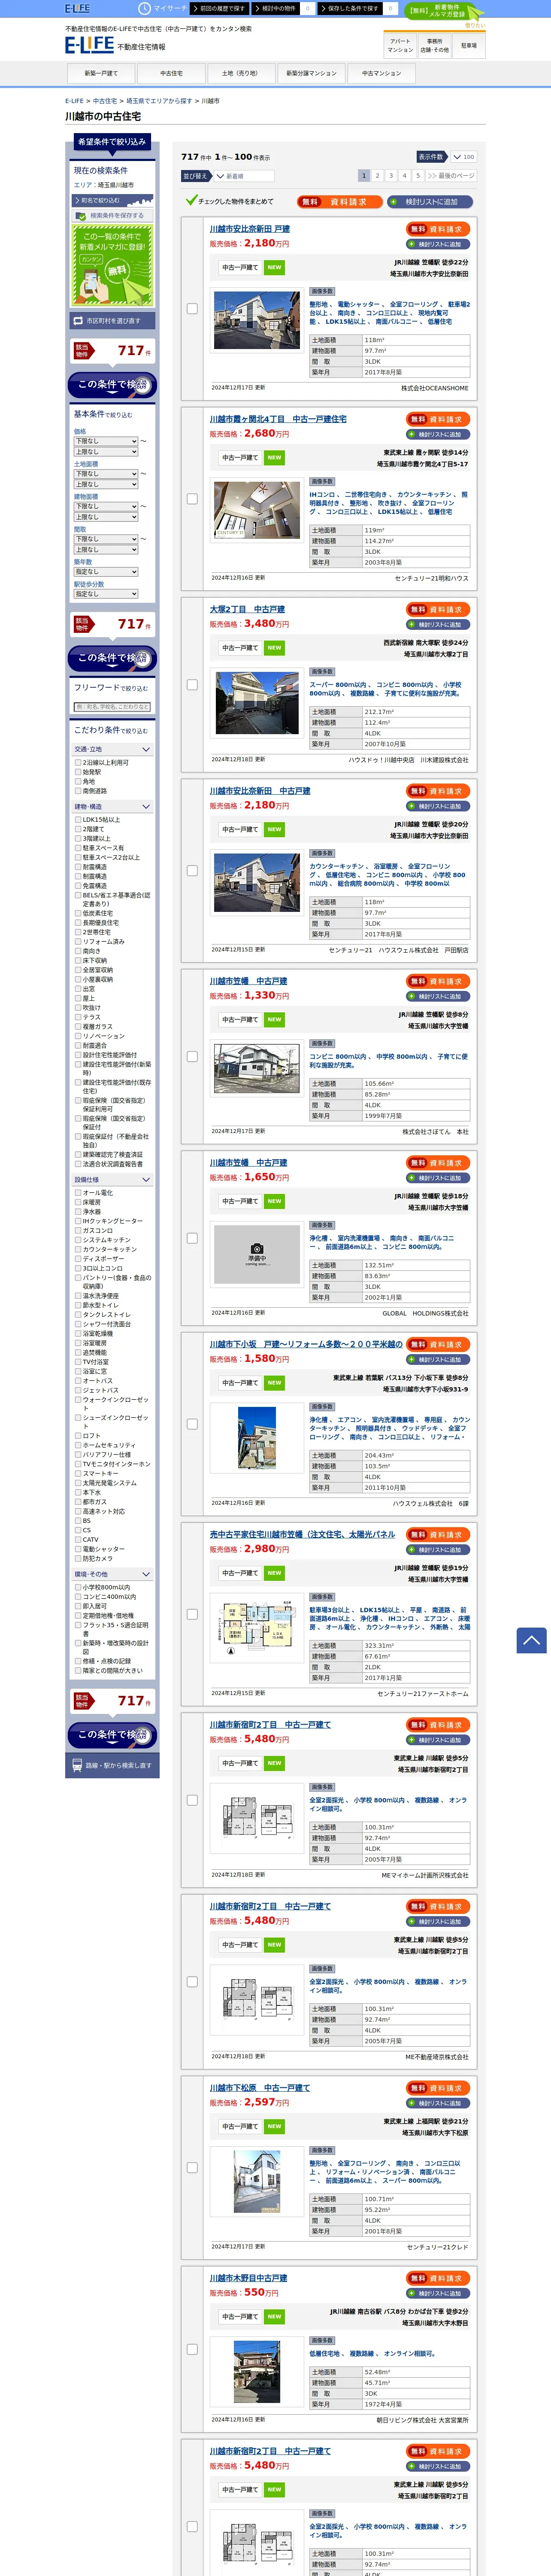Add 川越市木野目 550万円 listing to 検討リスト
Screen dimensions: 551x2576
[x=439, y=2293]
